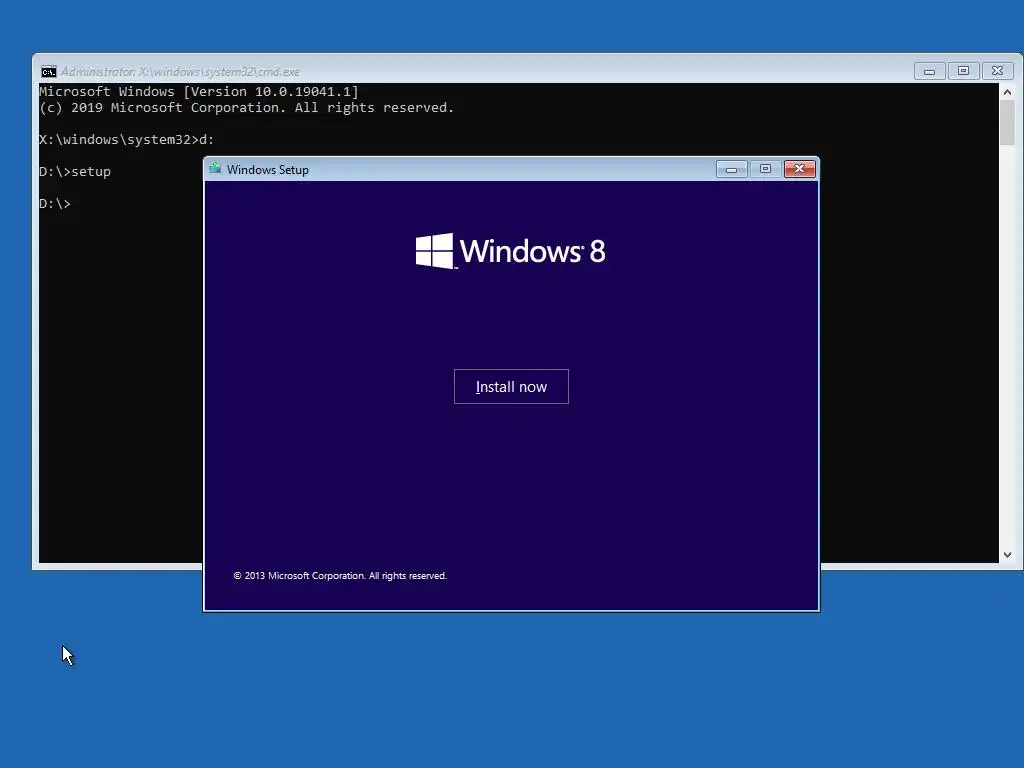Click the 'D:\>setup' command line text

(x=75, y=172)
